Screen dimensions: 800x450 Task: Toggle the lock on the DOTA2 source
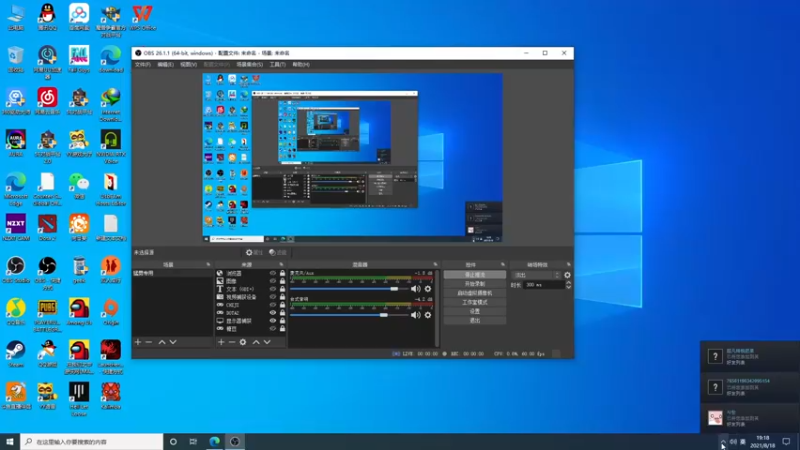pyautogui.click(x=282, y=313)
